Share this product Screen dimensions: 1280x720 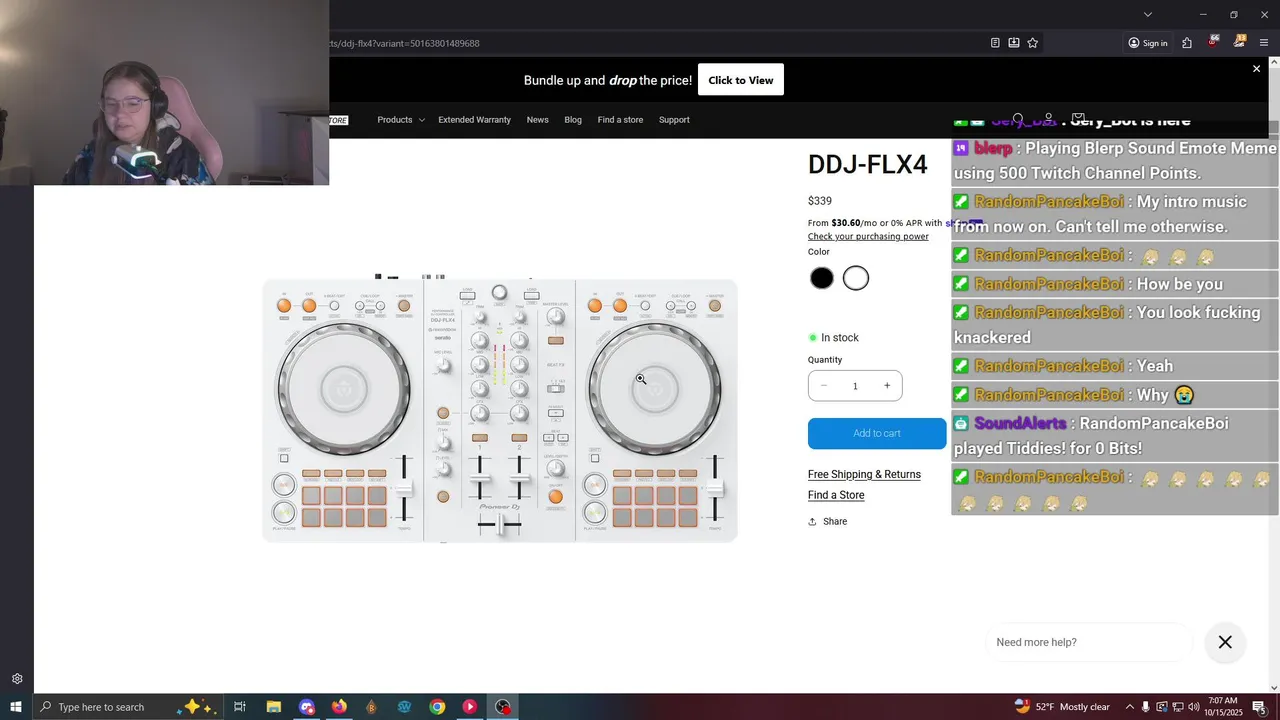(x=827, y=522)
